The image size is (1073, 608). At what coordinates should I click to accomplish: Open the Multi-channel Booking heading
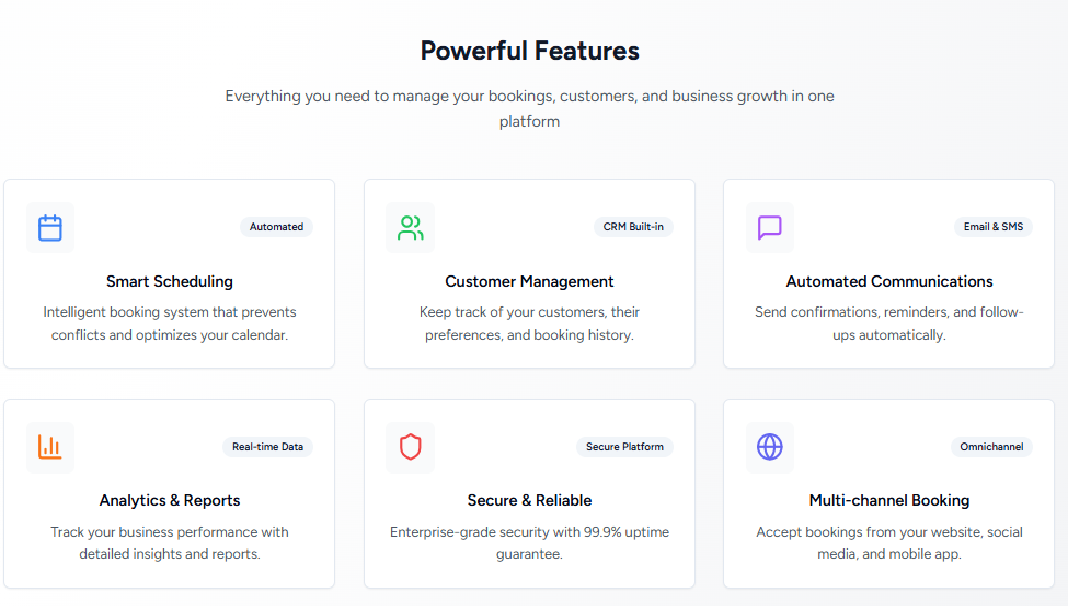tap(889, 501)
